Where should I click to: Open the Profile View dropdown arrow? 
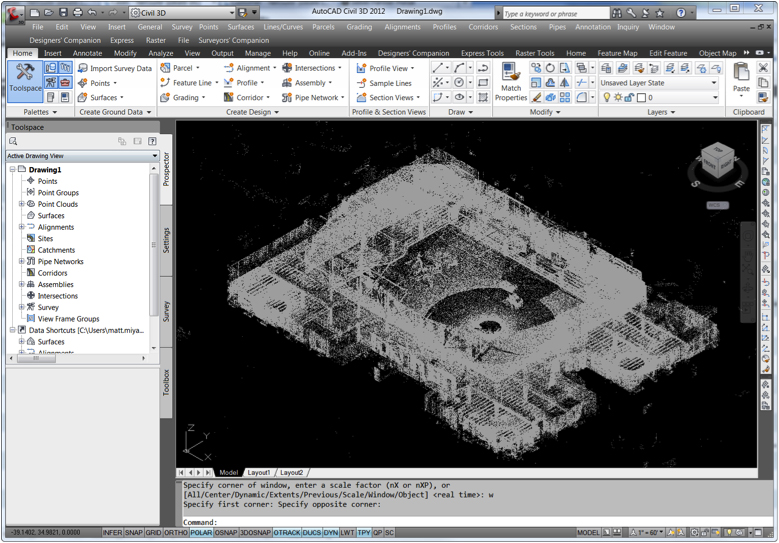point(412,69)
